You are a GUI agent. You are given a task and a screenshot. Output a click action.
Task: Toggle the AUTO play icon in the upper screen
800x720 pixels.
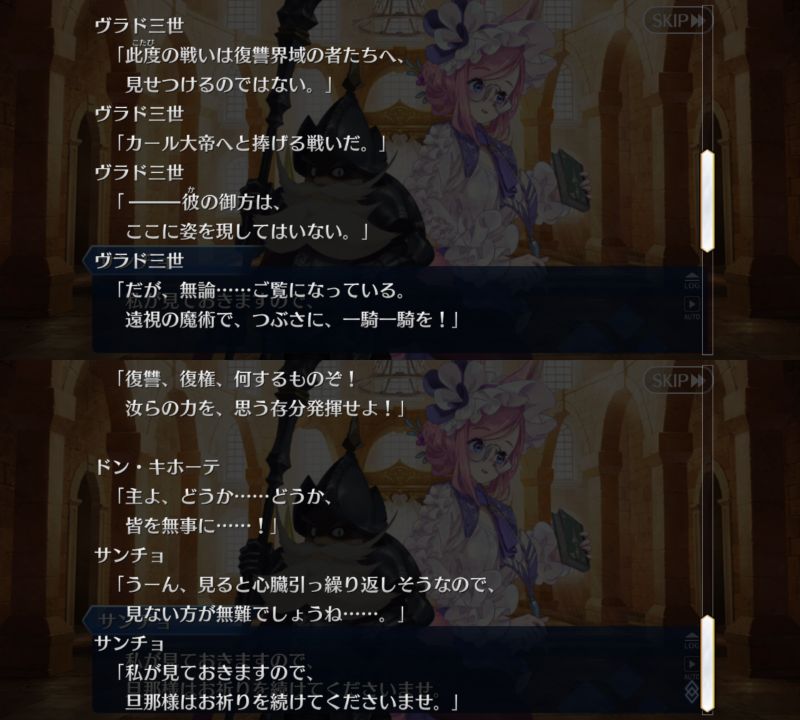[691, 308]
